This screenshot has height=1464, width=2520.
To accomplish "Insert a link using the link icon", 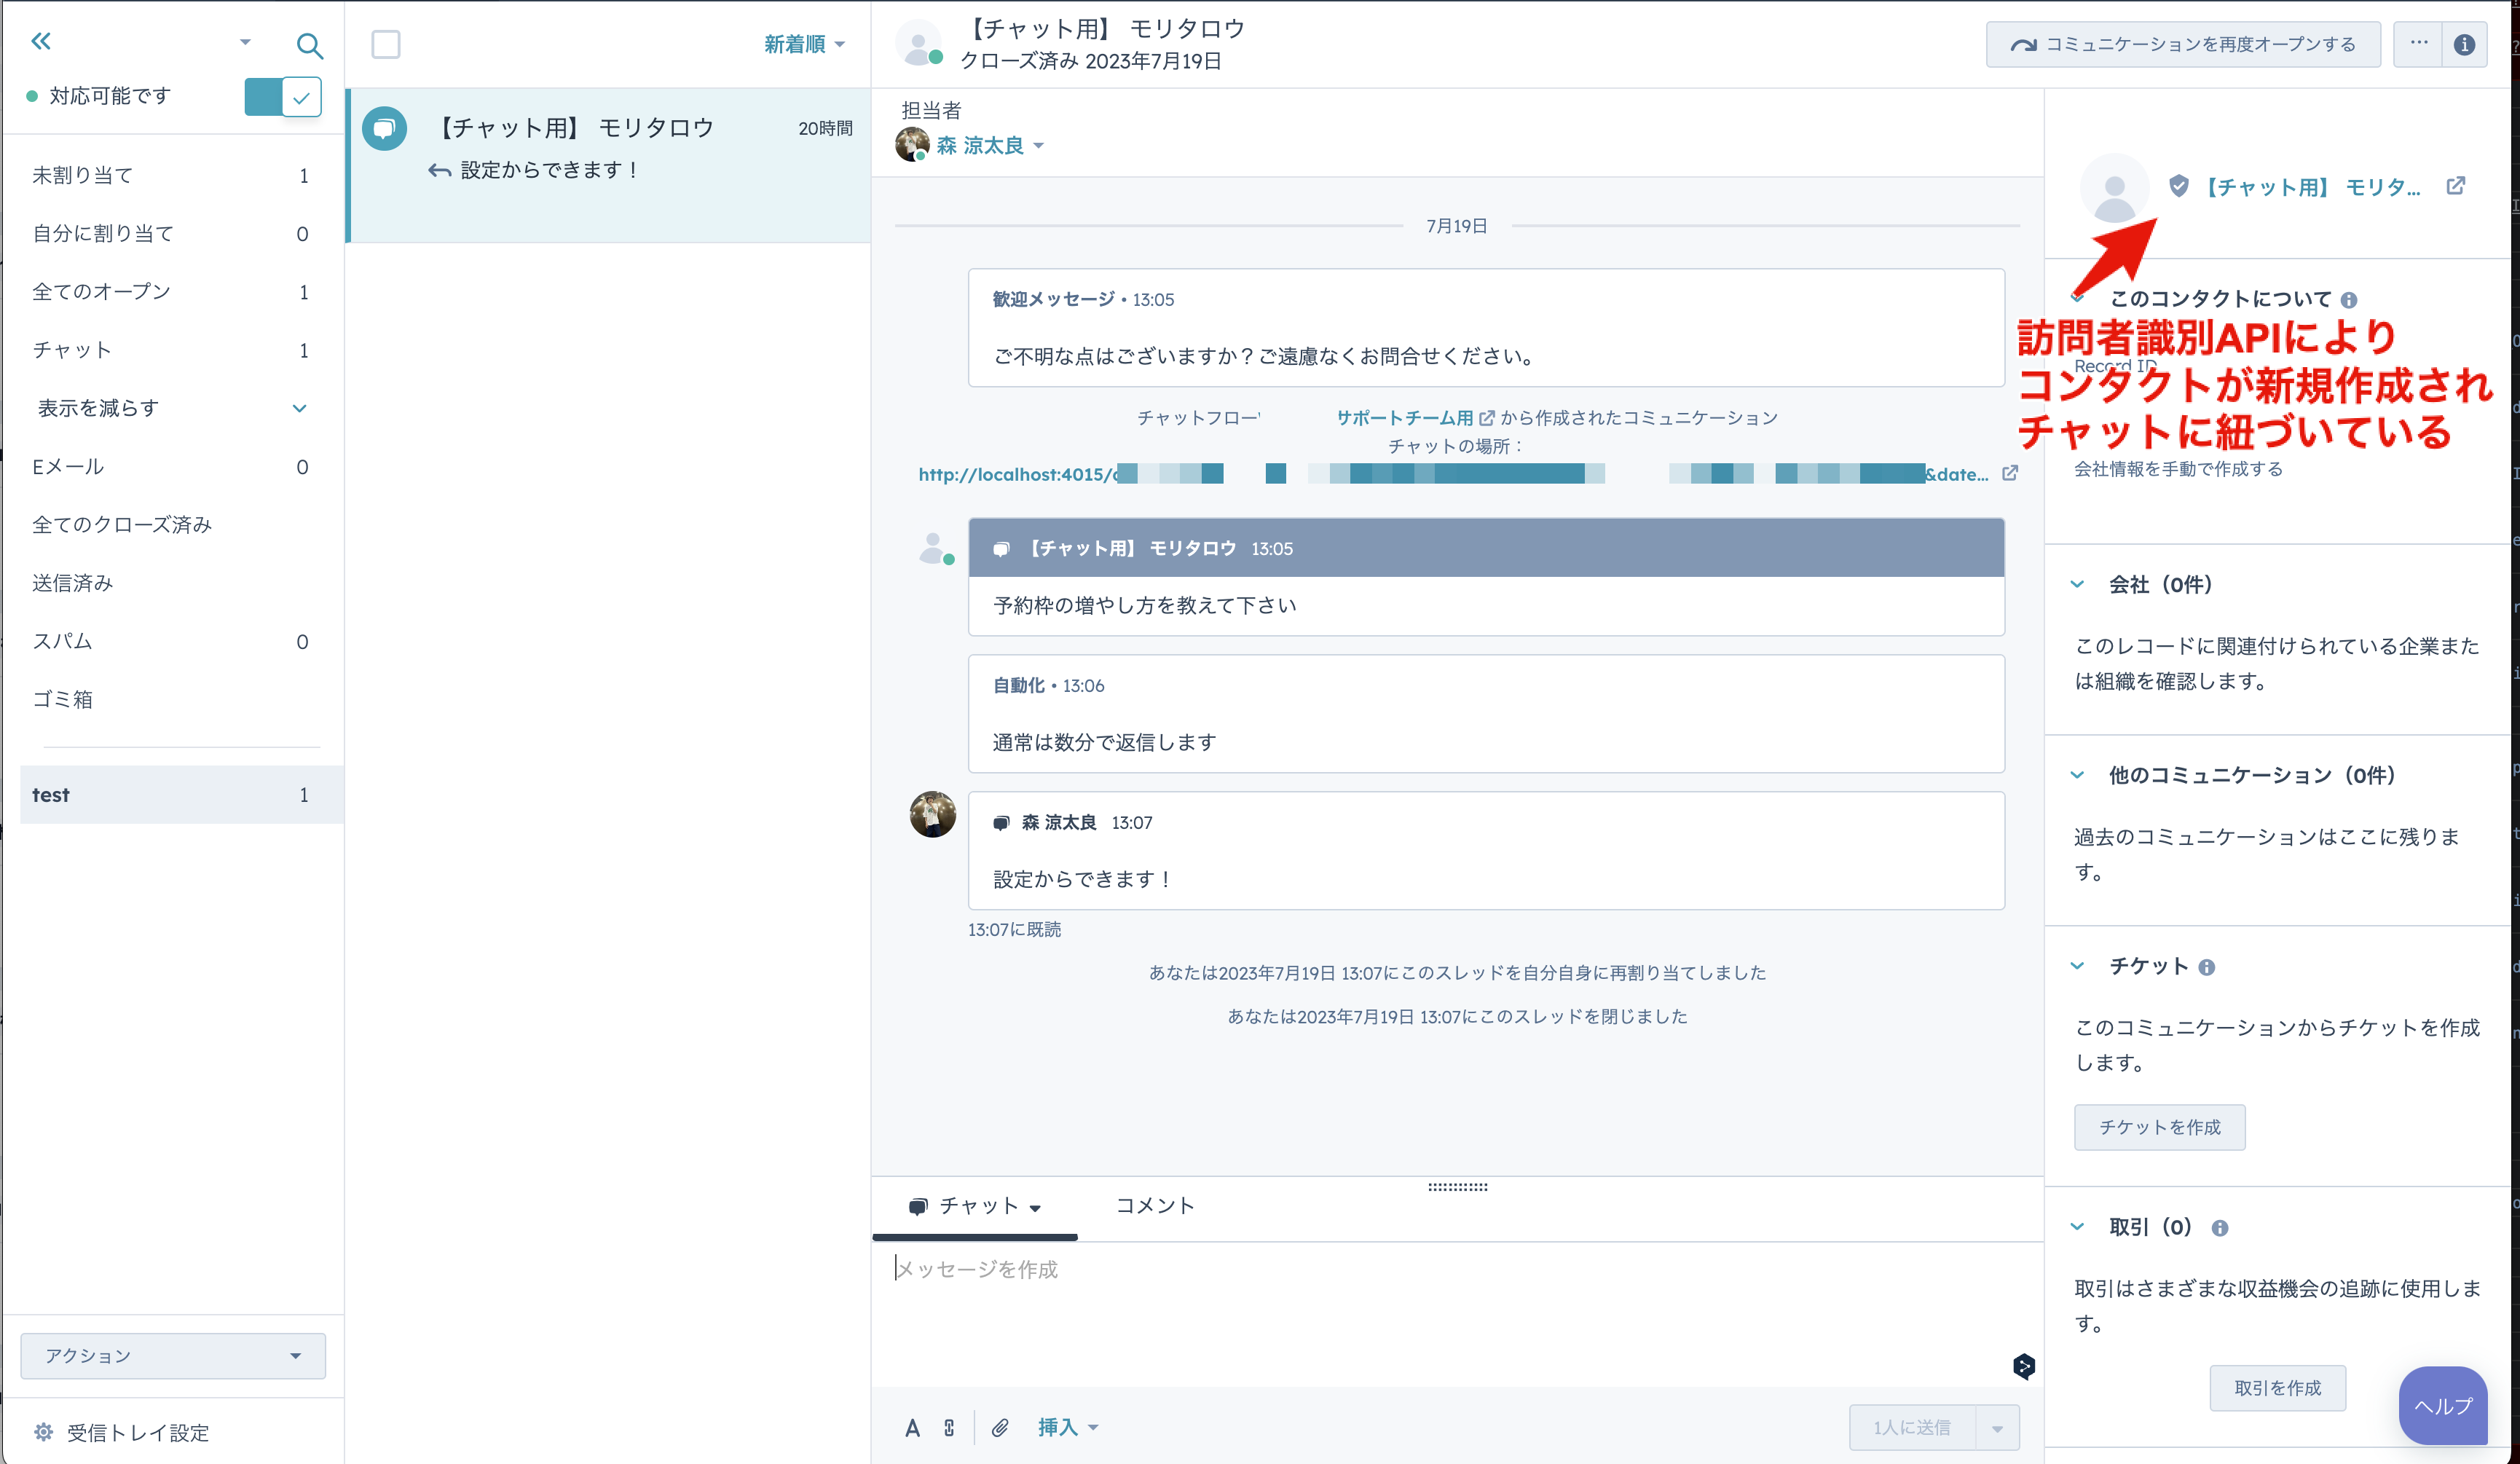I will [x=949, y=1428].
